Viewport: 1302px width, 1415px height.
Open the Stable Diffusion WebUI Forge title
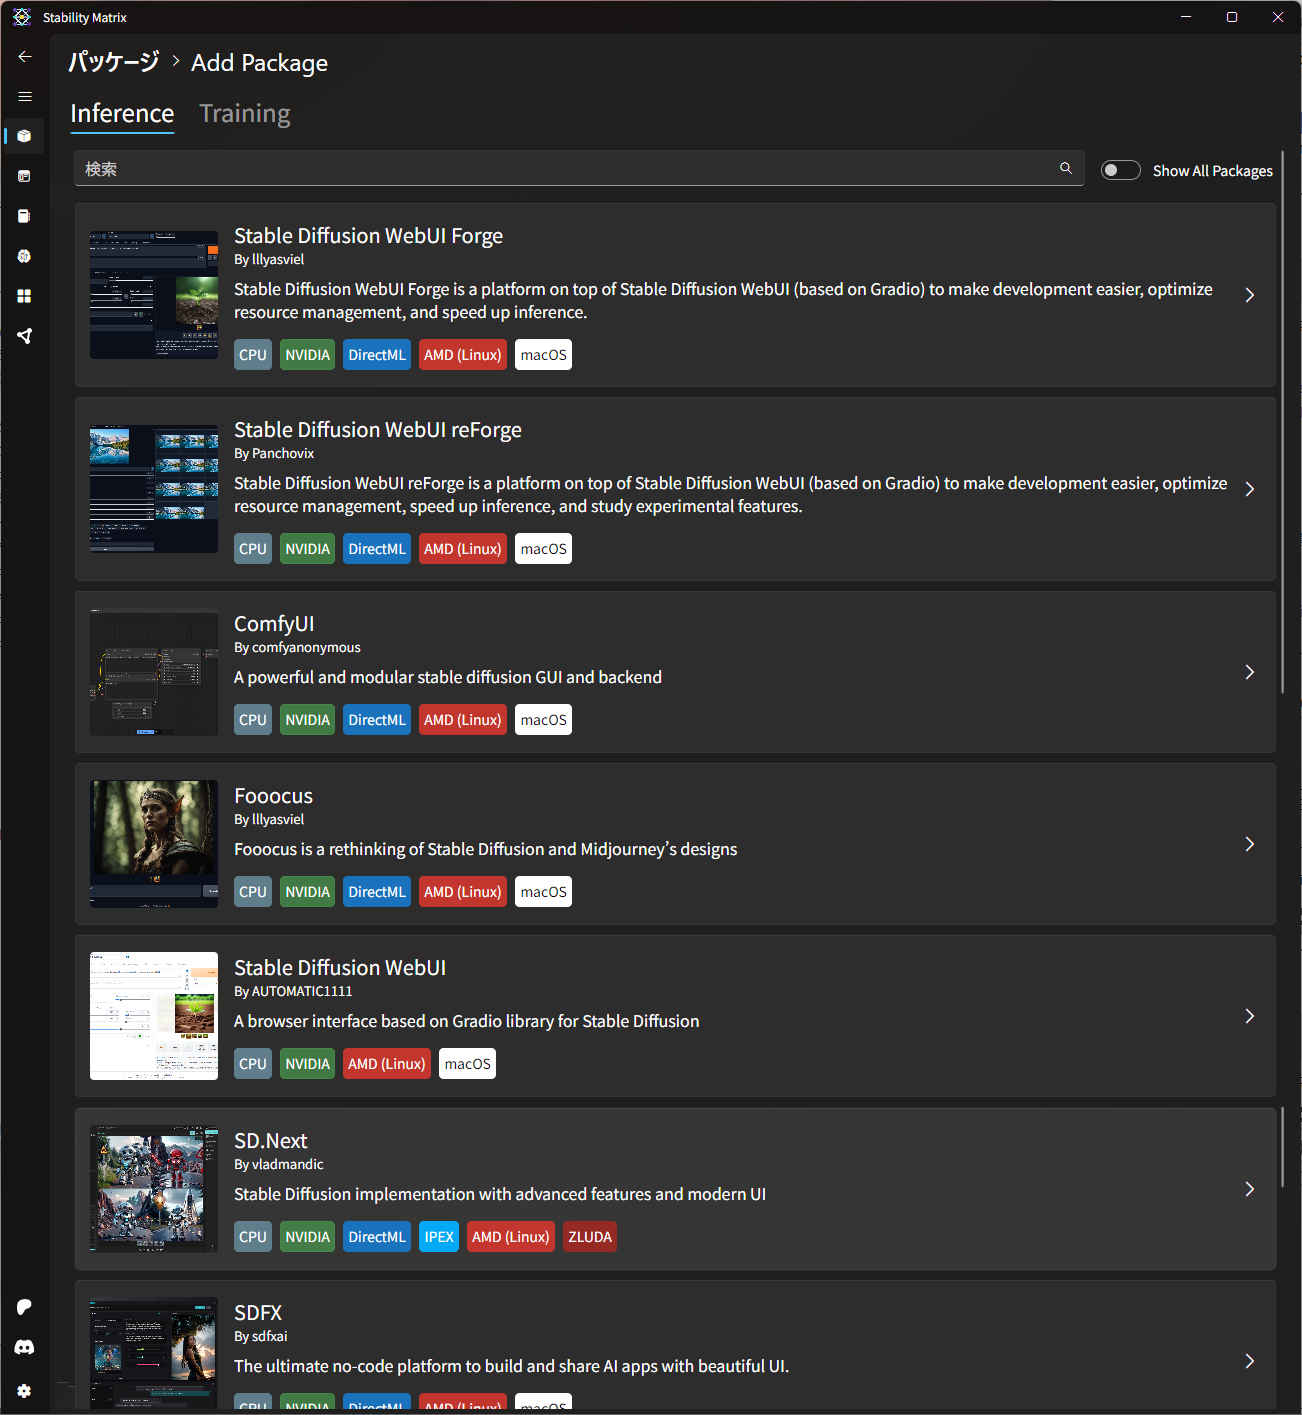click(368, 236)
